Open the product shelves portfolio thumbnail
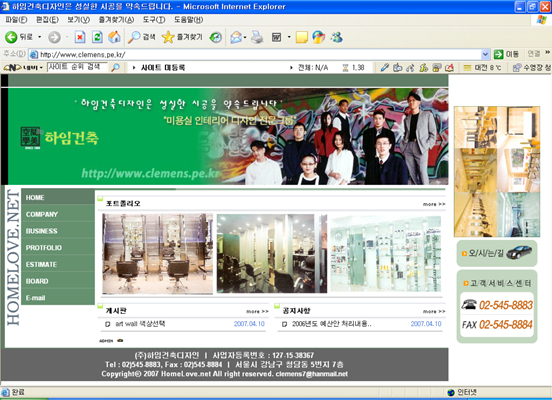The width and height of the screenshot is (552, 400). tap(385, 254)
